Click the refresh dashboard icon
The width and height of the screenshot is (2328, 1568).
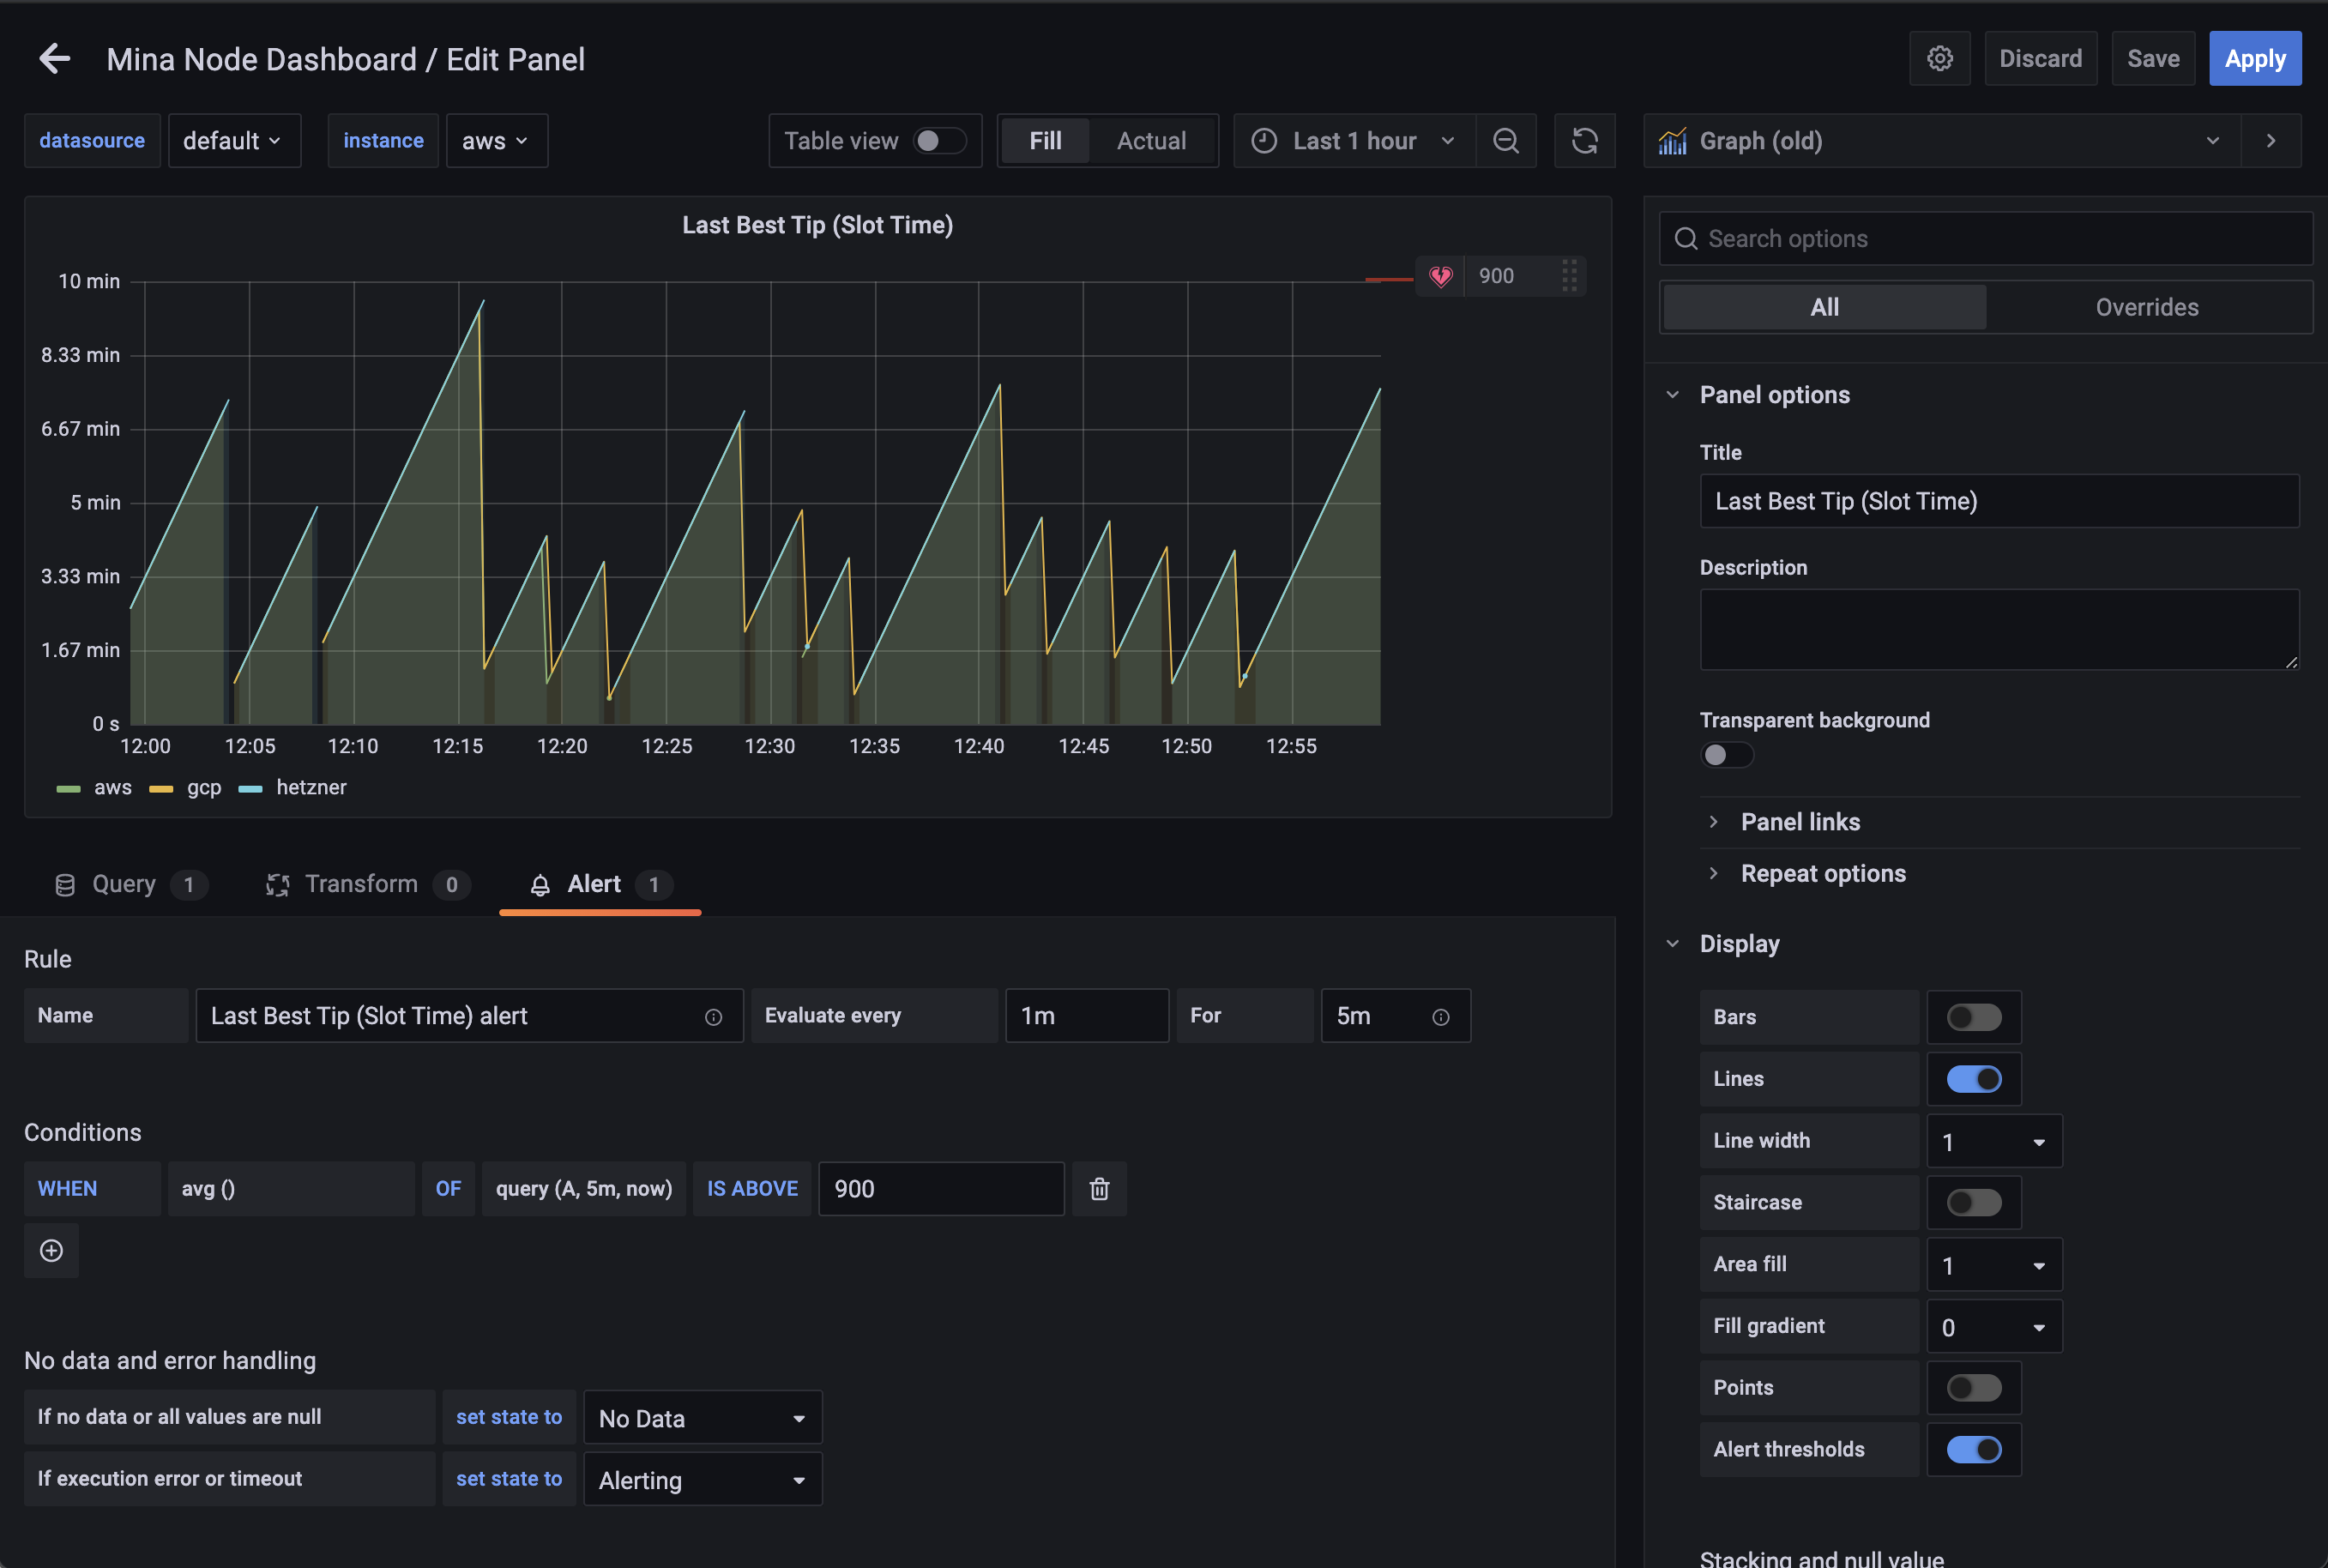pyautogui.click(x=1584, y=141)
